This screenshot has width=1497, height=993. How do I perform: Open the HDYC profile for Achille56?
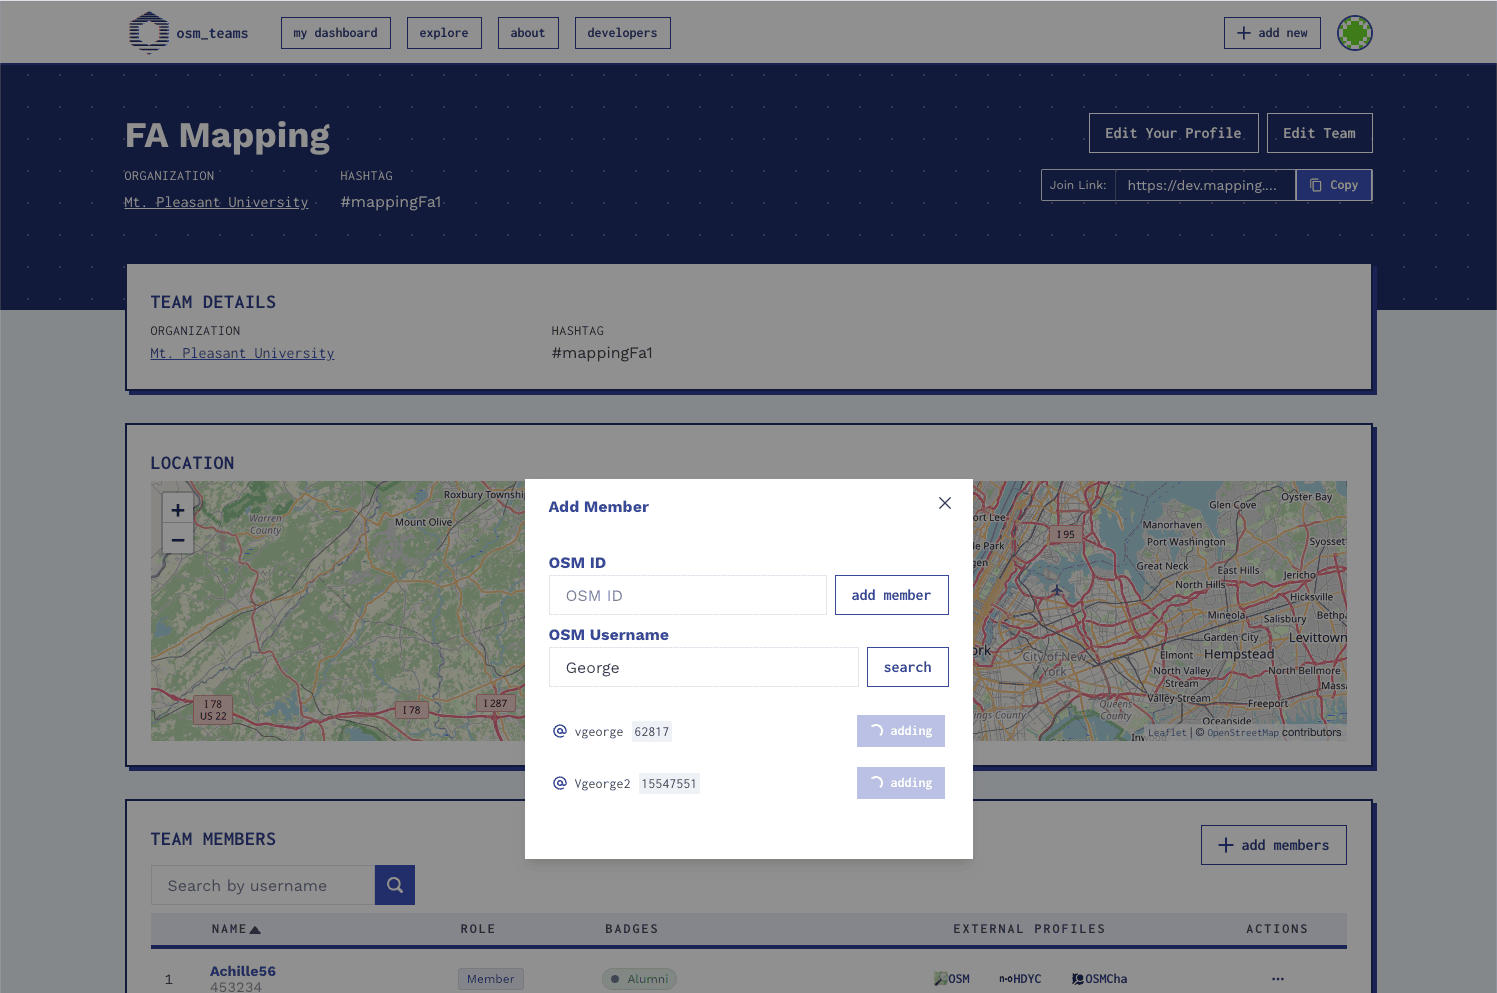pyautogui.click(x=1019, y=978)
